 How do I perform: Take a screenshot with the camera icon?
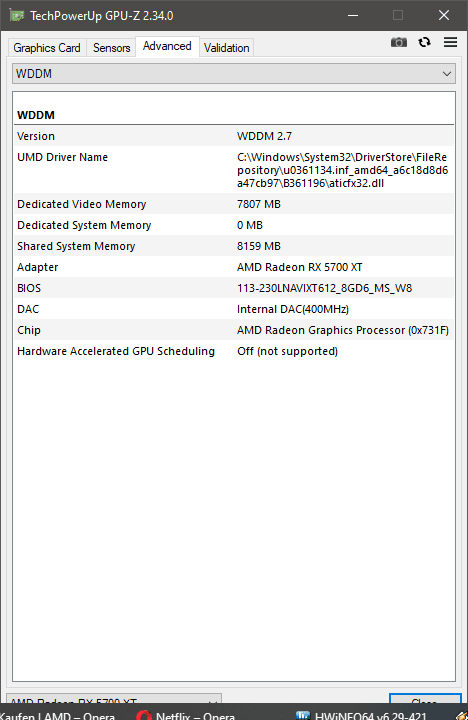(x=399, y=43)
